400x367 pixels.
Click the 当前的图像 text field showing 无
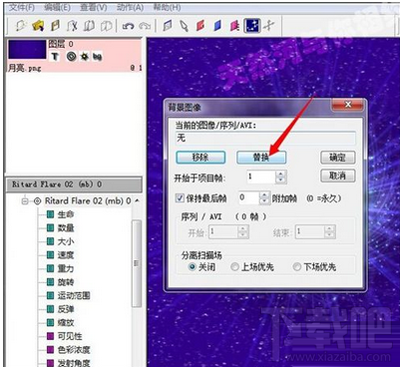pyautogui.click(x=266, y=138)
